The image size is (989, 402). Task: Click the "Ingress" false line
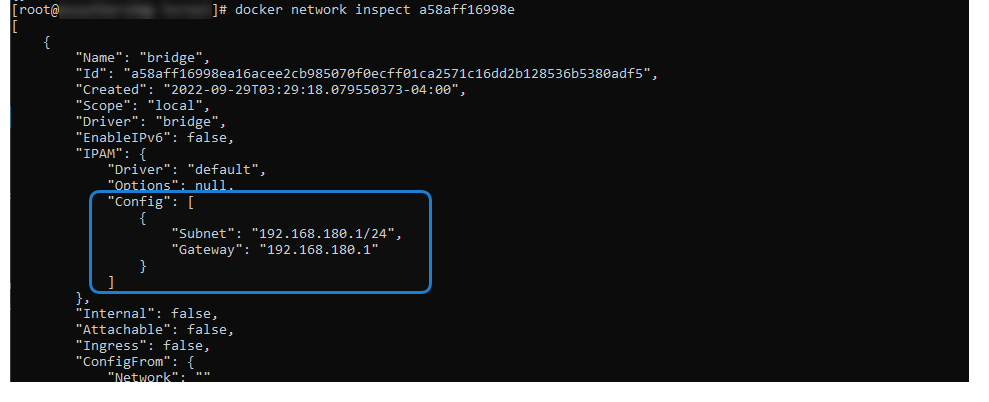pos(143,345)
